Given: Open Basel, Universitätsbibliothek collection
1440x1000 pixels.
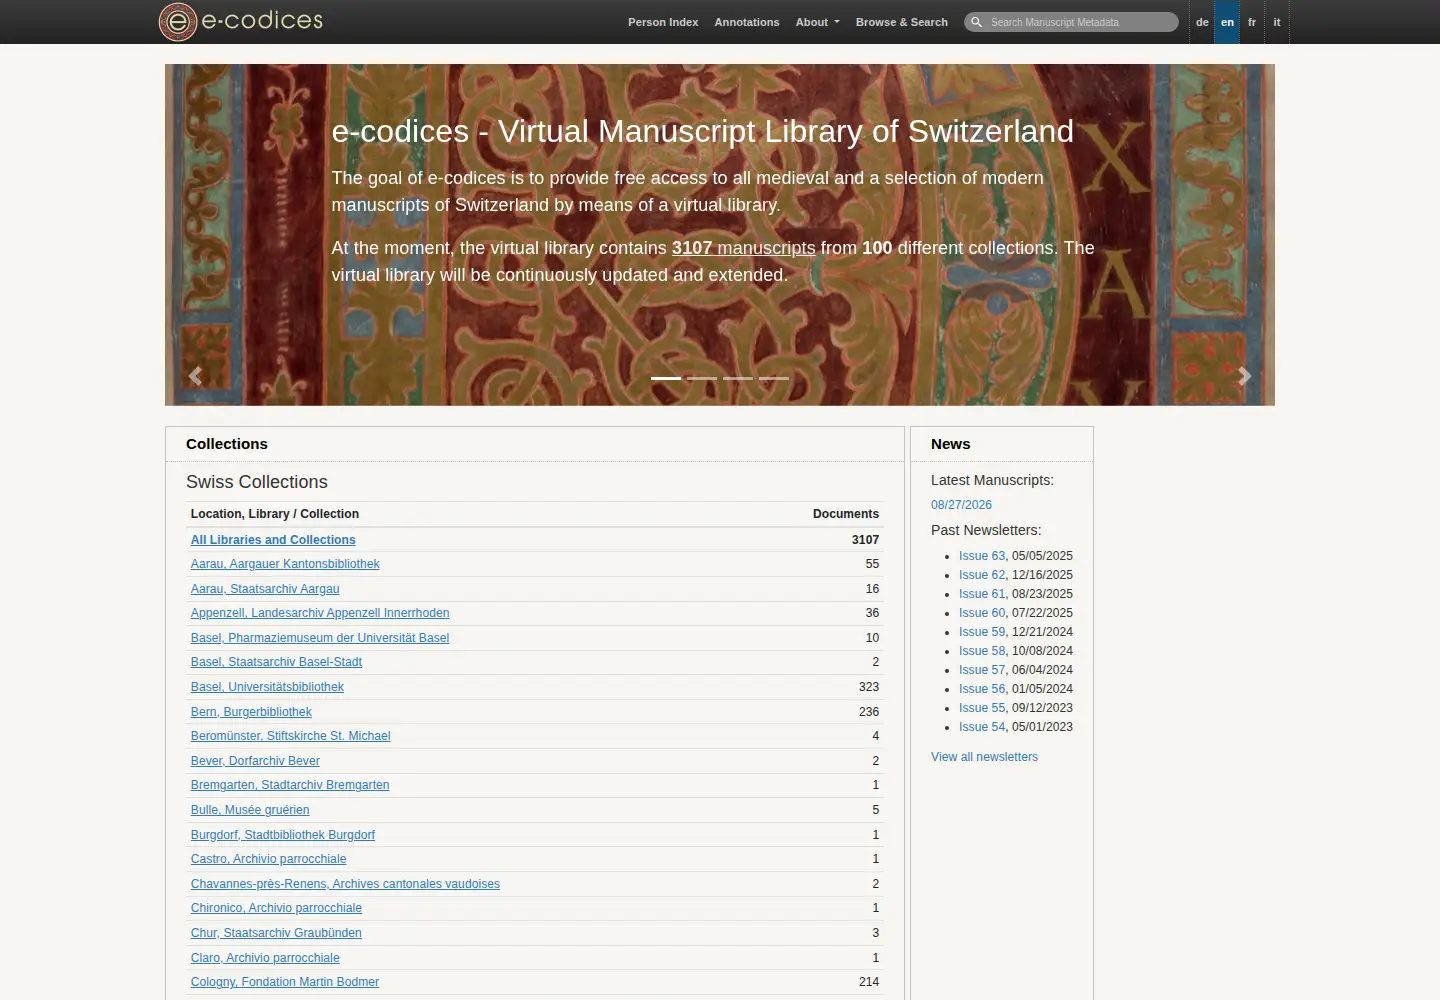Looking at the screenshot, I should pyautogui.click(x=267, y=687).
